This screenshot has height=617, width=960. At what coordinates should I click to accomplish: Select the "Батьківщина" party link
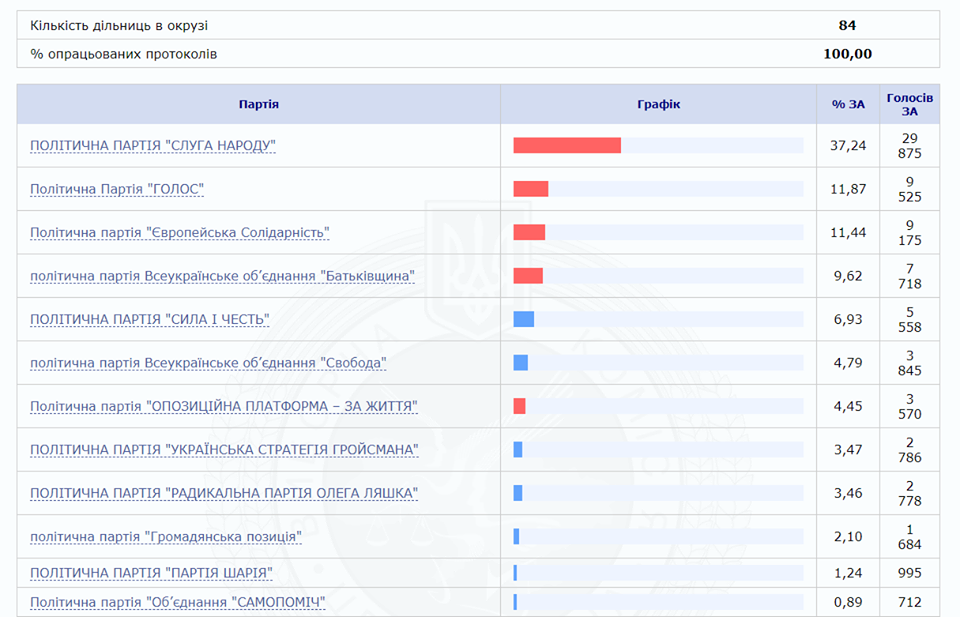click(222, 276)
